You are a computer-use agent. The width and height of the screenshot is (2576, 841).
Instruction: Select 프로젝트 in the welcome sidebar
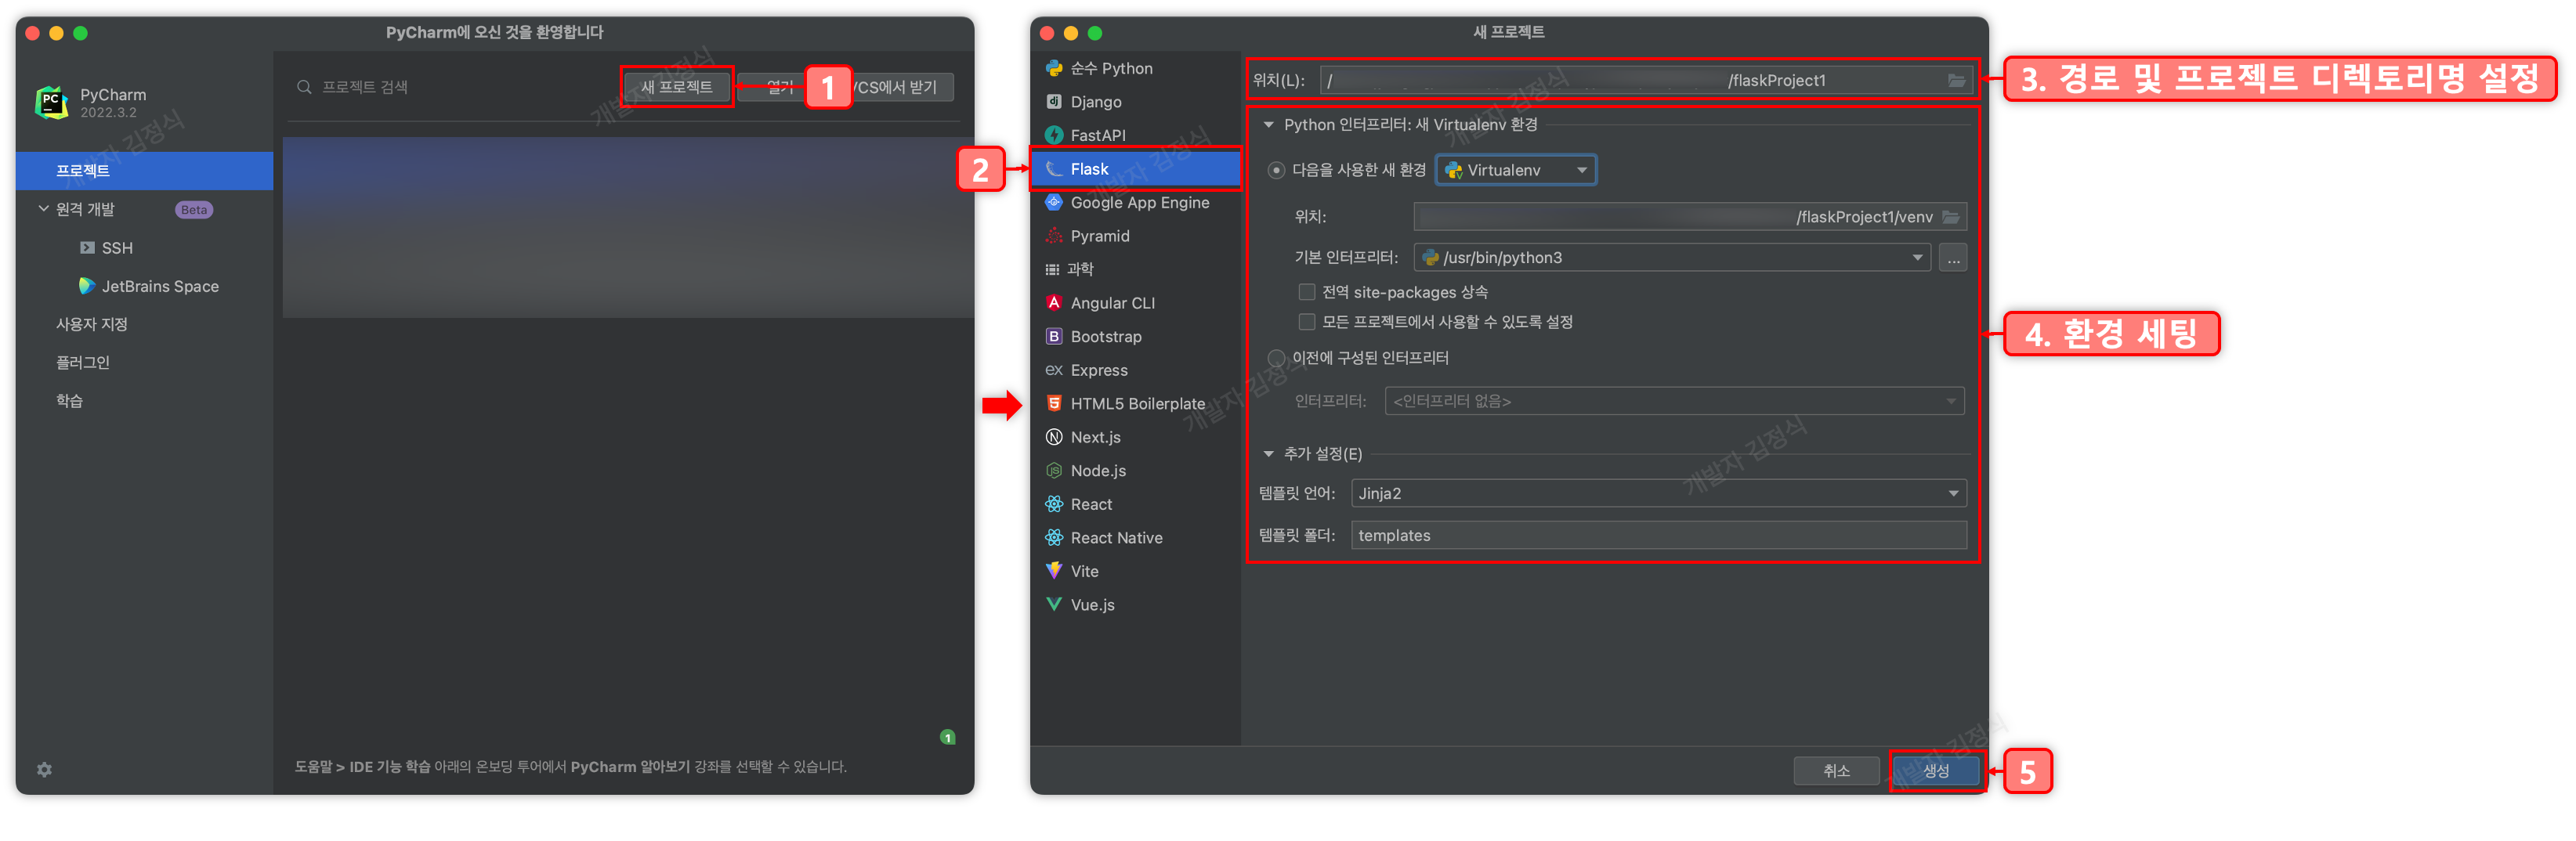pos(144,171)
